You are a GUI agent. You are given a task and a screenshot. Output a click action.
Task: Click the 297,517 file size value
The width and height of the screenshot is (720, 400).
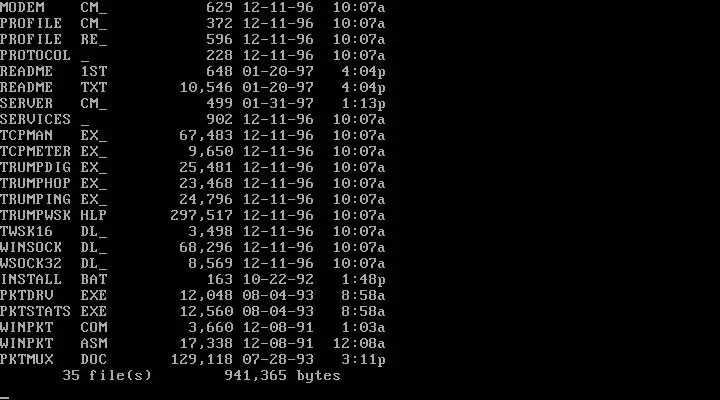(x=202, y=215)
